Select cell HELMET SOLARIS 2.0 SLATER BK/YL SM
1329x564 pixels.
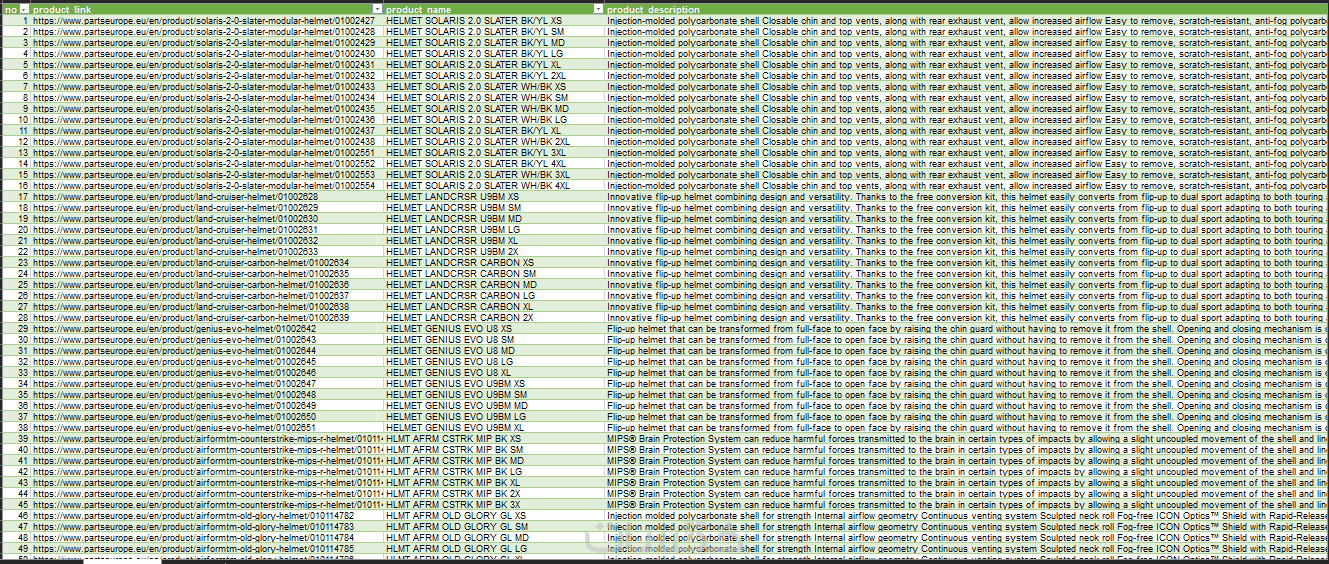click(494, 31)
